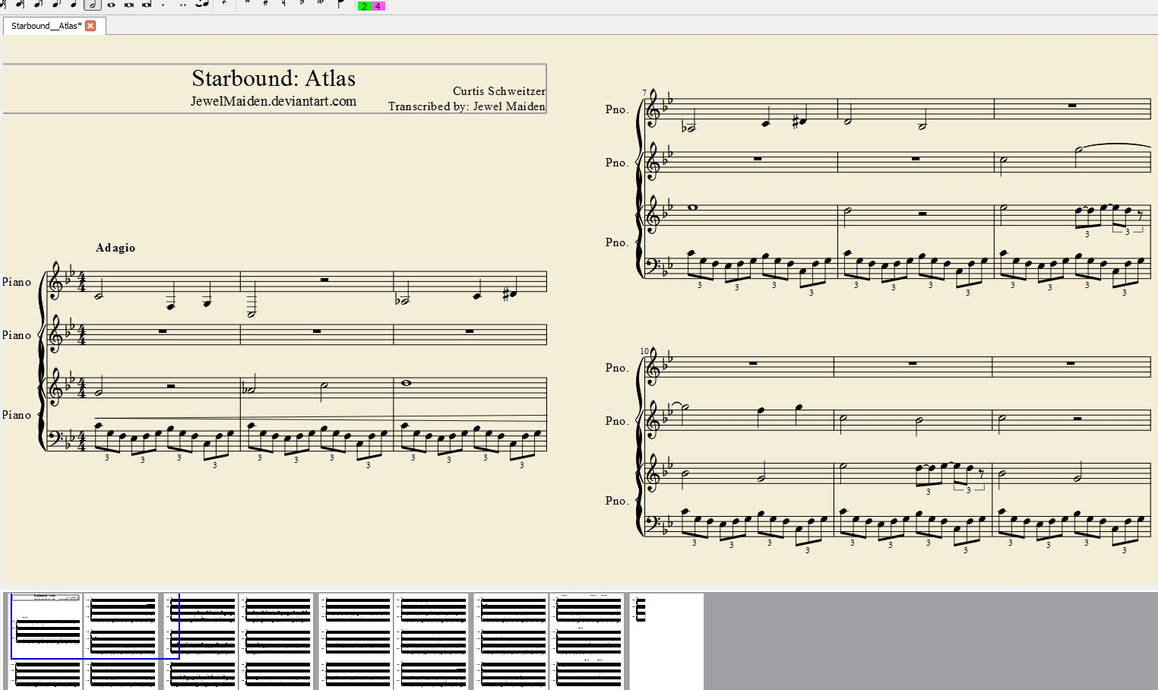This screenshot has height=690, width=1158.
Task: Click the tie notes icon
Action: pyautogui.click(x=202, y=4)
